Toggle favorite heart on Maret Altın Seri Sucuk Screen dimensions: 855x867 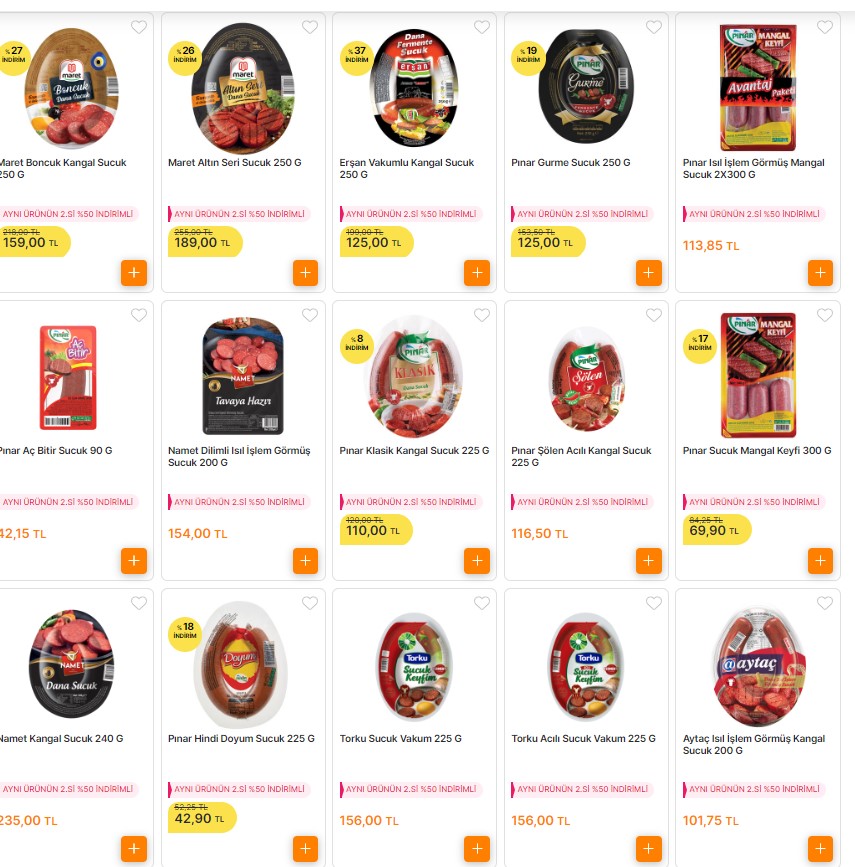click(x=310, y=27)
